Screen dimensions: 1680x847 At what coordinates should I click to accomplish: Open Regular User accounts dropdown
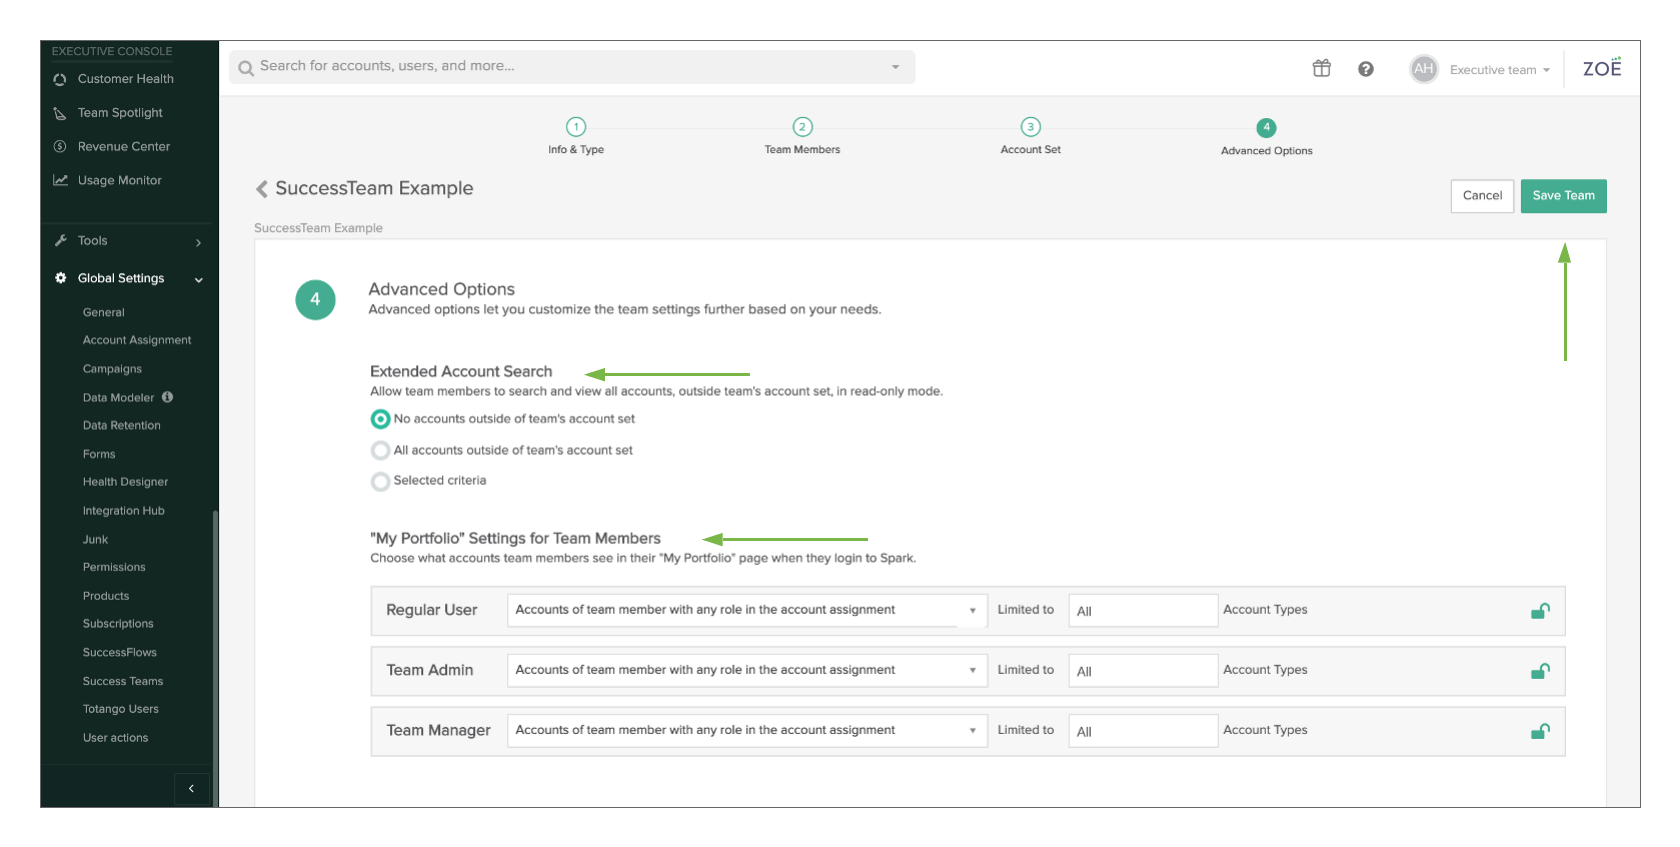pos(747,611)
